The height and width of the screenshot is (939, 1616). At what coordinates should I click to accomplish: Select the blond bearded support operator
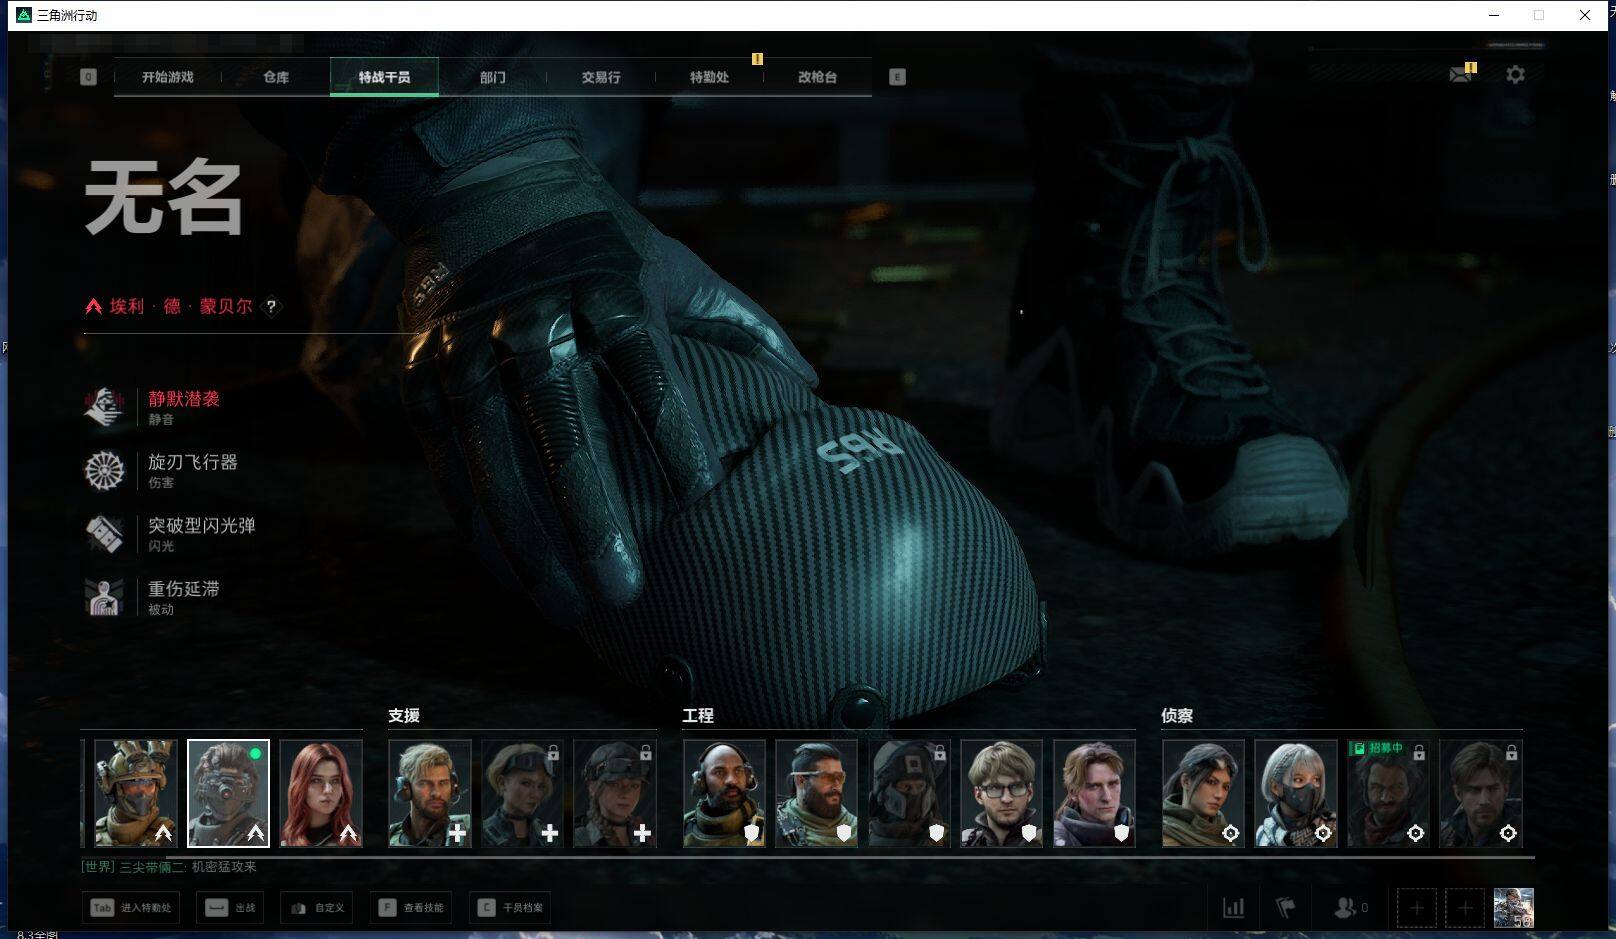(x=430, y=793)
